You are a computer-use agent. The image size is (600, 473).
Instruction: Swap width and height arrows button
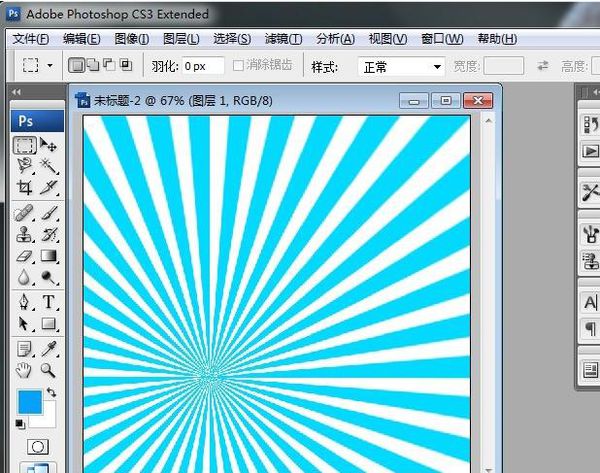point(543,66)
